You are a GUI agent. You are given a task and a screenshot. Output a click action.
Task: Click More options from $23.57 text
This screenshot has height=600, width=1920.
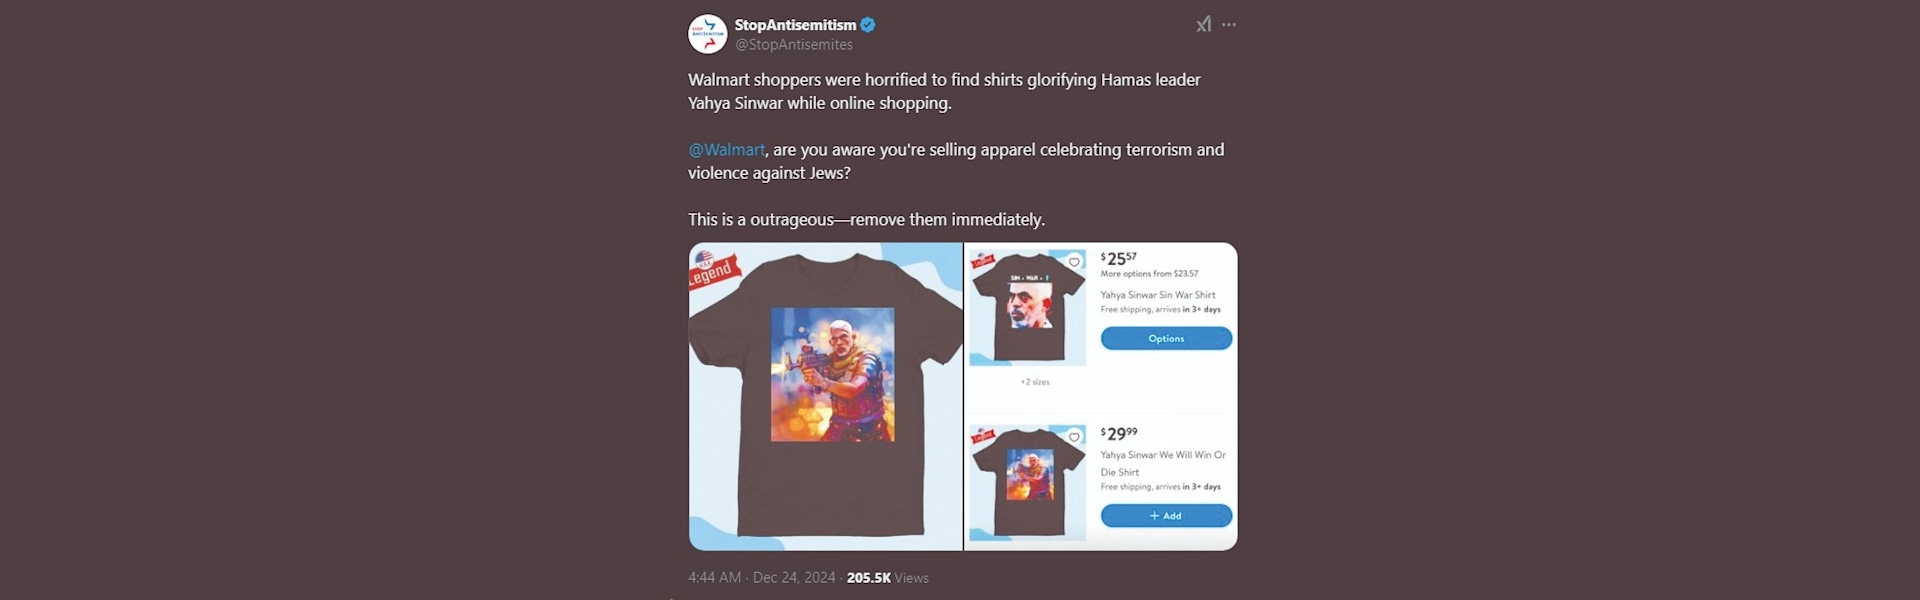pyautogui.click(x=1149, y=274)
